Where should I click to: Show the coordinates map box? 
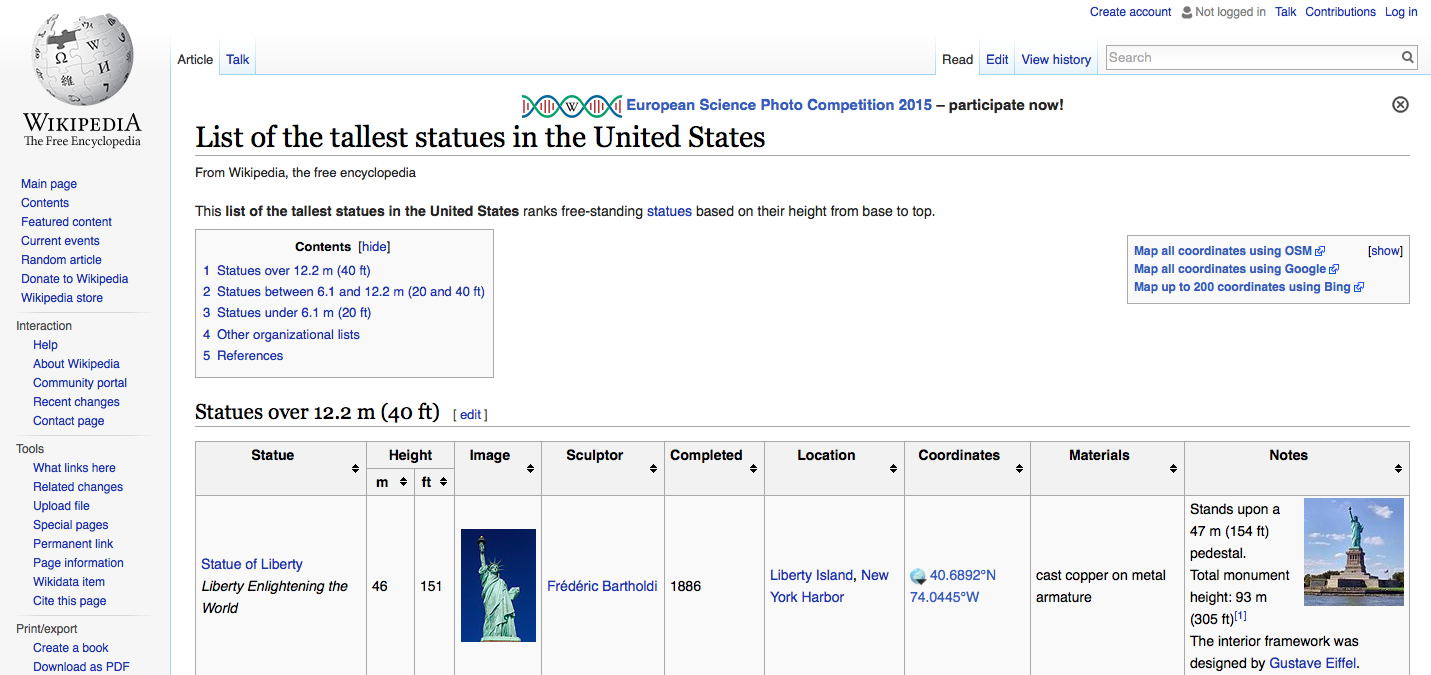coord(1385,251)
